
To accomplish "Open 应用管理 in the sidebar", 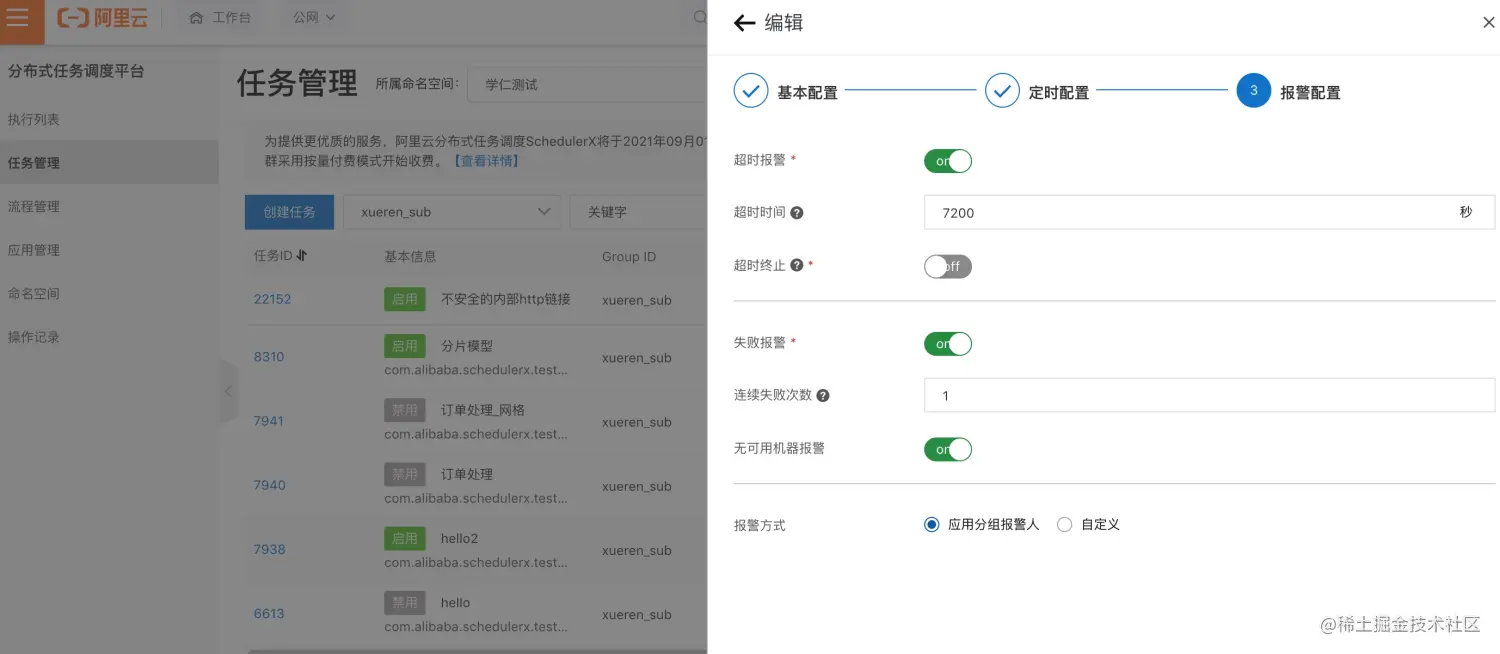I will pos(34,250).
